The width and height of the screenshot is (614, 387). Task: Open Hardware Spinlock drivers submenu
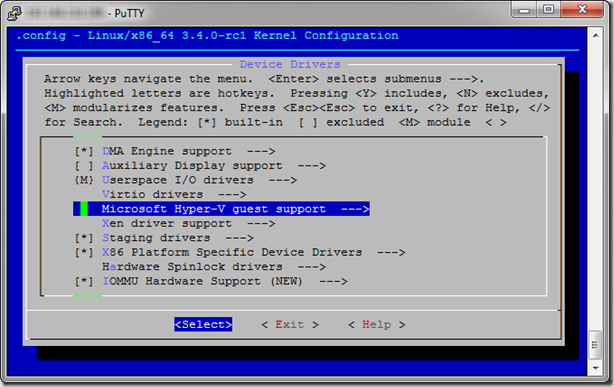pyautogui.click(x=214, y=267)
